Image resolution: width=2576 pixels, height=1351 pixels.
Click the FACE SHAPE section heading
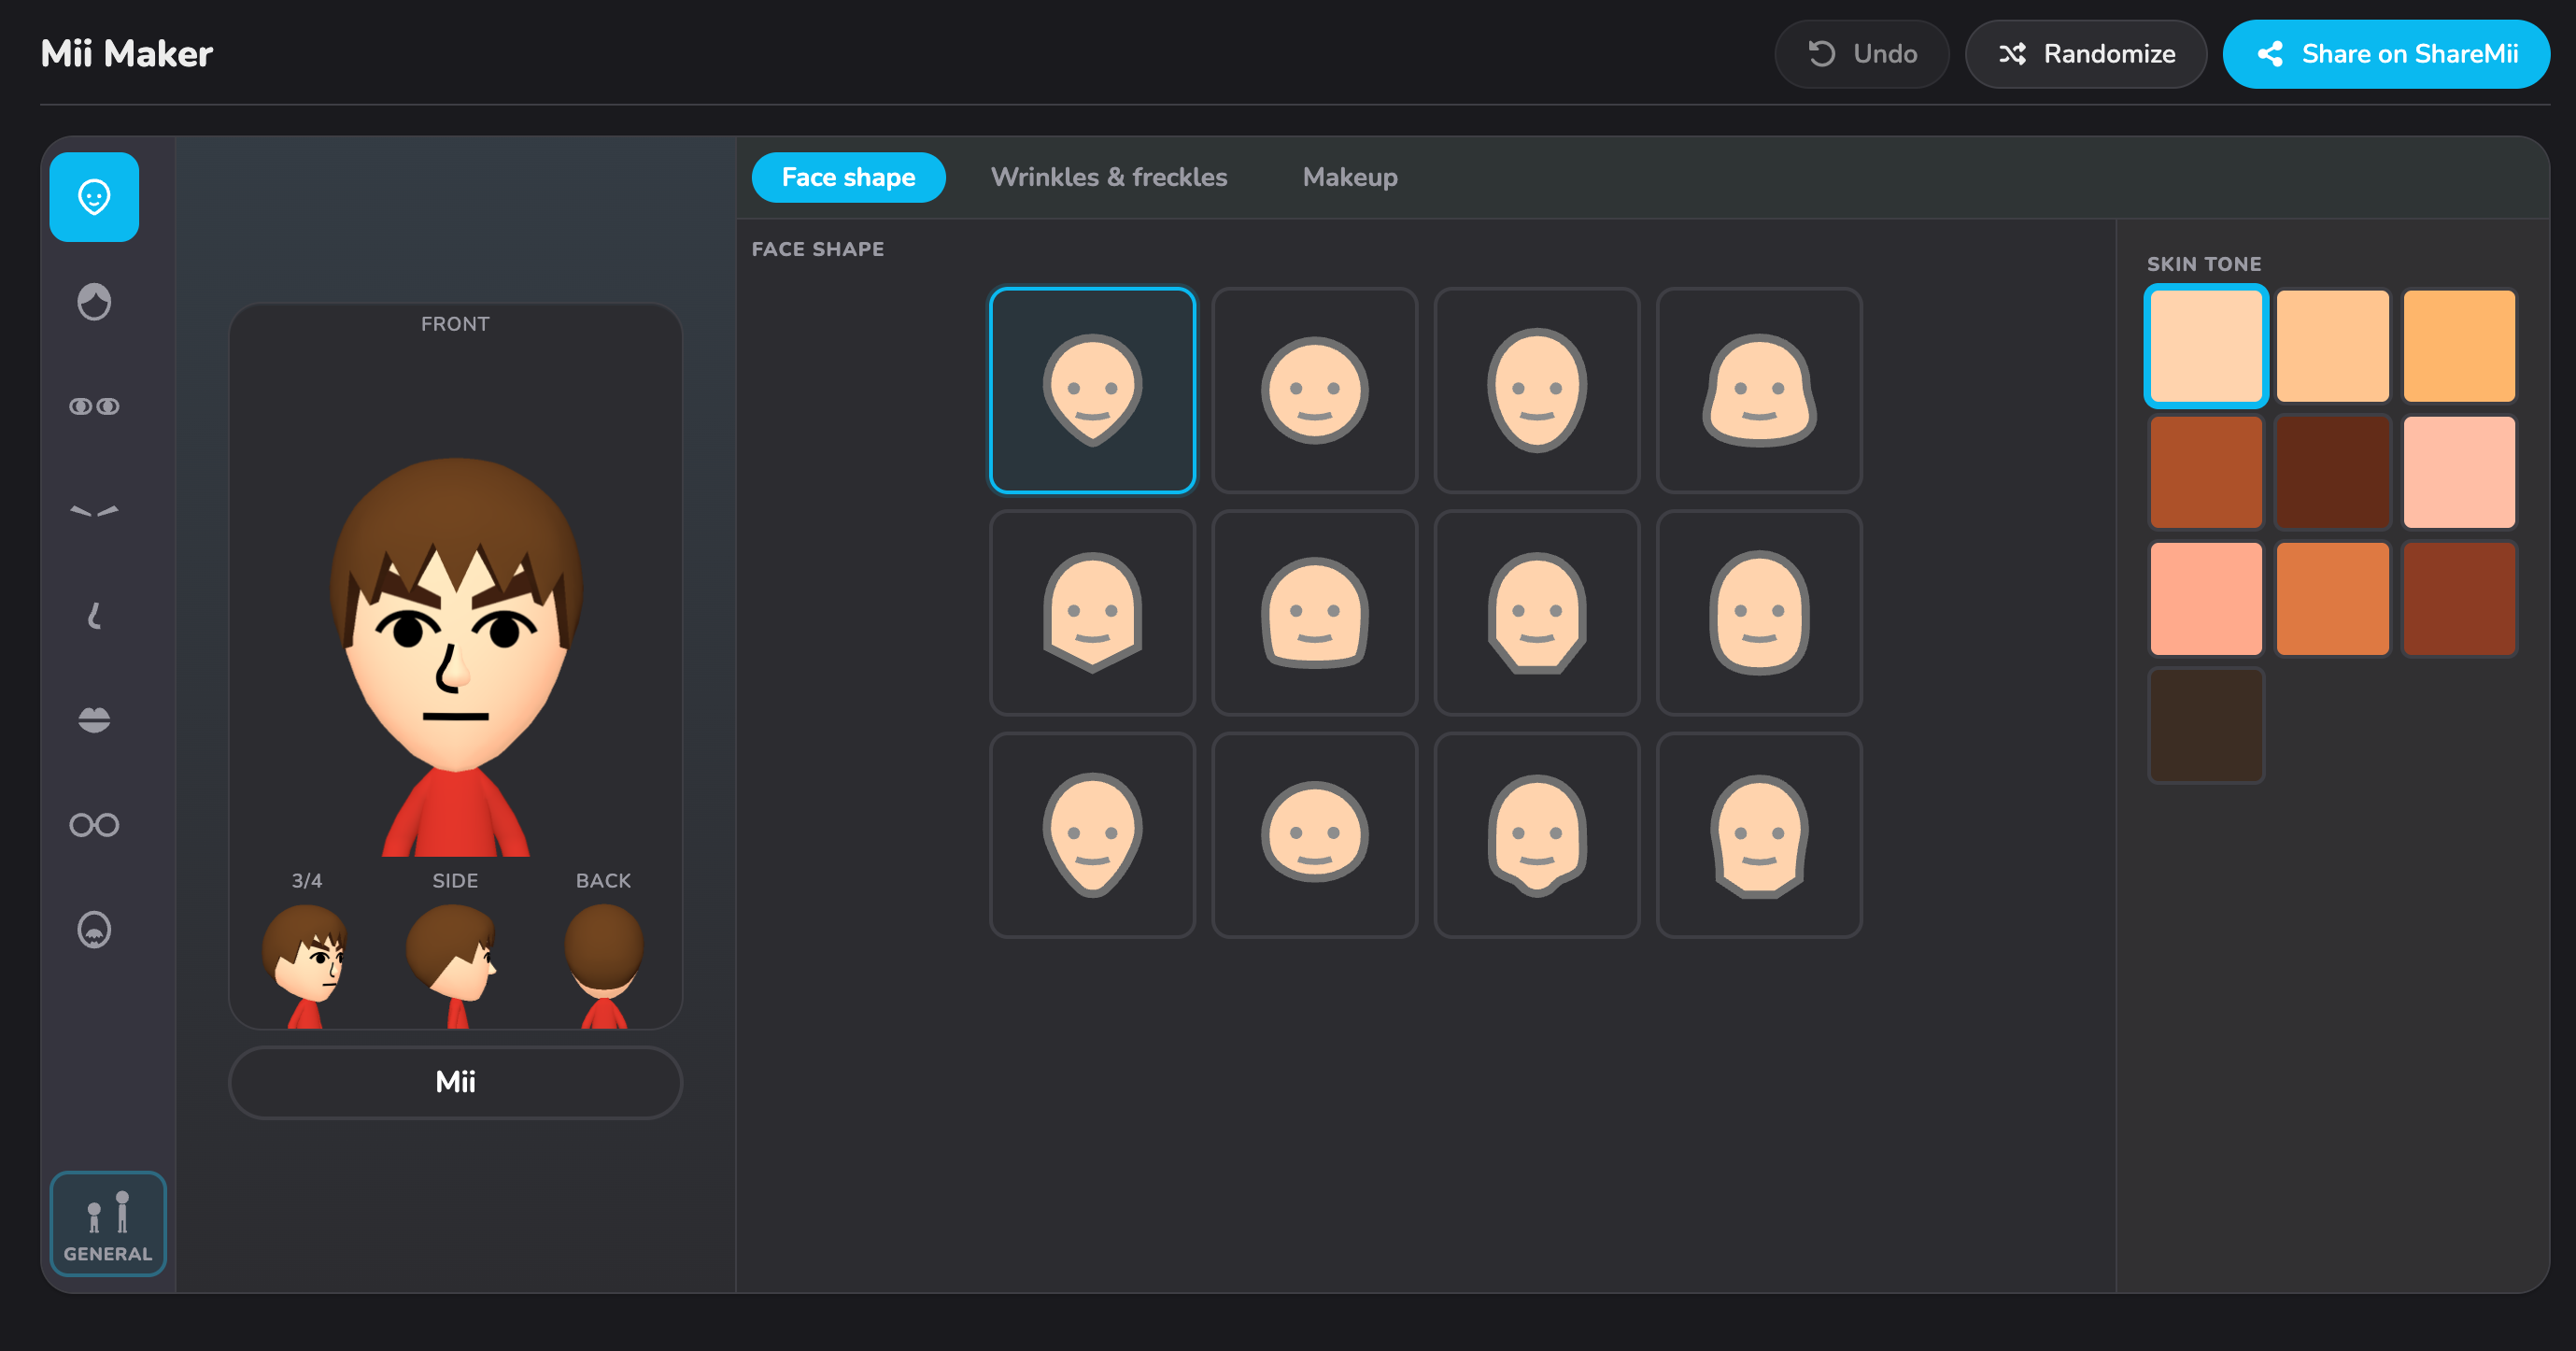818,249
